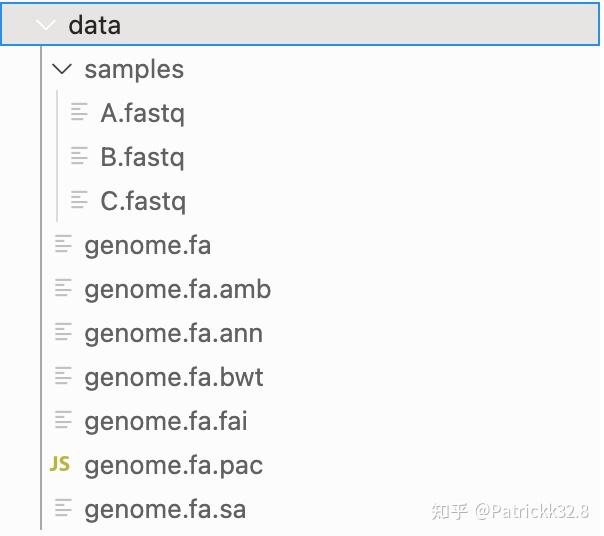Collapse the data folder chevron
The width and height of the screenshot is (604, 536).
click(x=45, y=25)
